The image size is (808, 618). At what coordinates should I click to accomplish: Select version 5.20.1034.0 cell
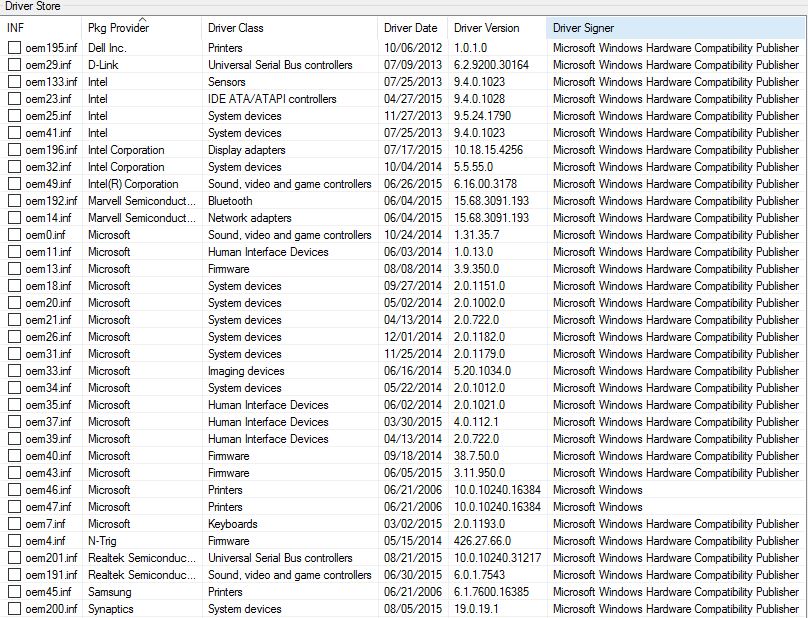pyautogui.click(x=482, y=371)
